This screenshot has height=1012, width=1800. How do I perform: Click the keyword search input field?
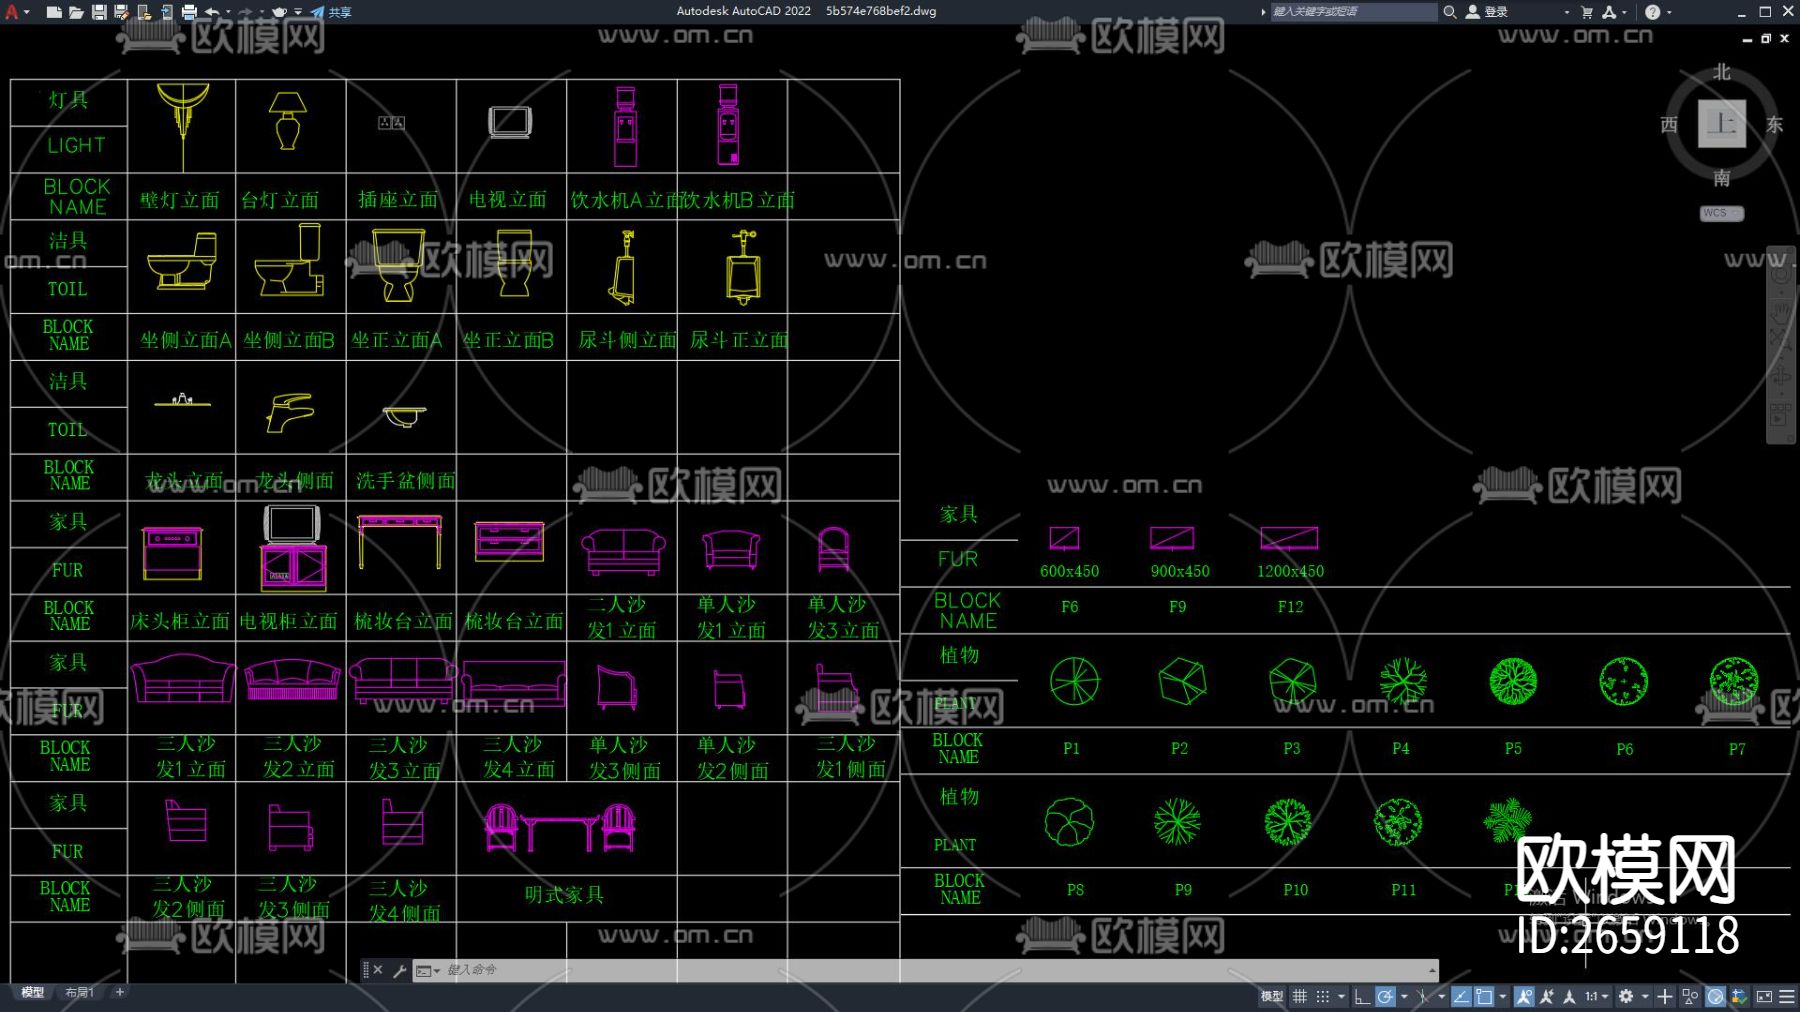[x=1353, y=12]
